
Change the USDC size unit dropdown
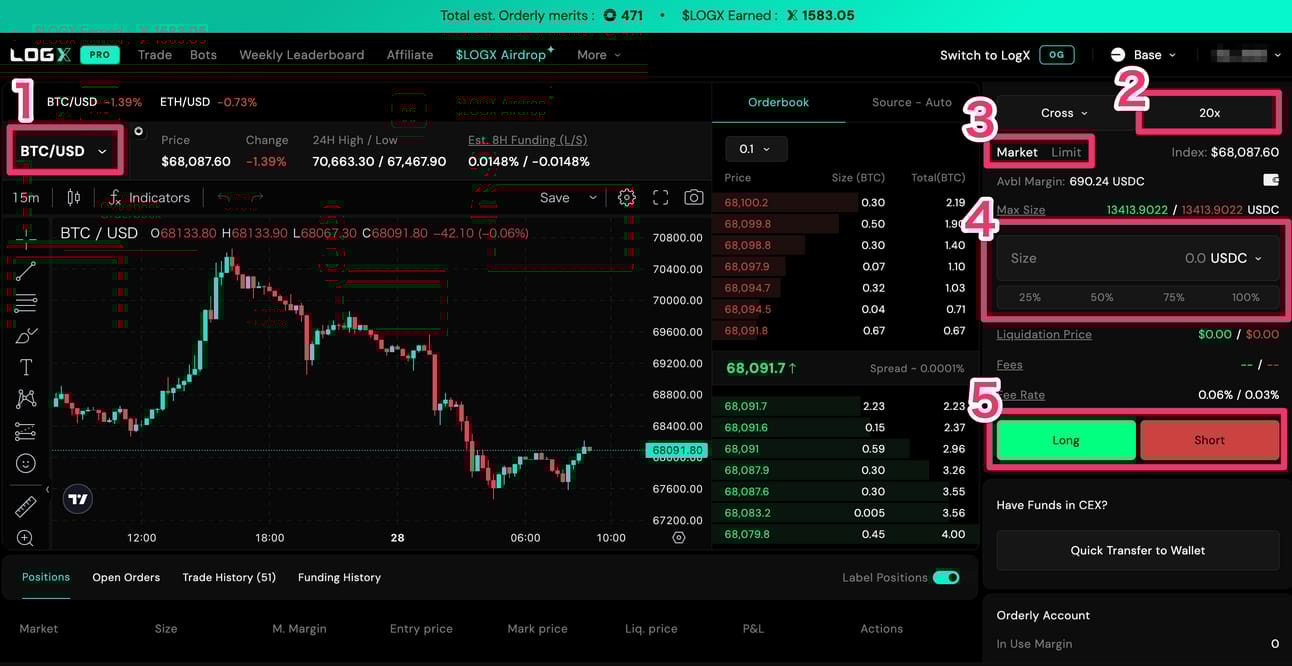click(1236, 258)
